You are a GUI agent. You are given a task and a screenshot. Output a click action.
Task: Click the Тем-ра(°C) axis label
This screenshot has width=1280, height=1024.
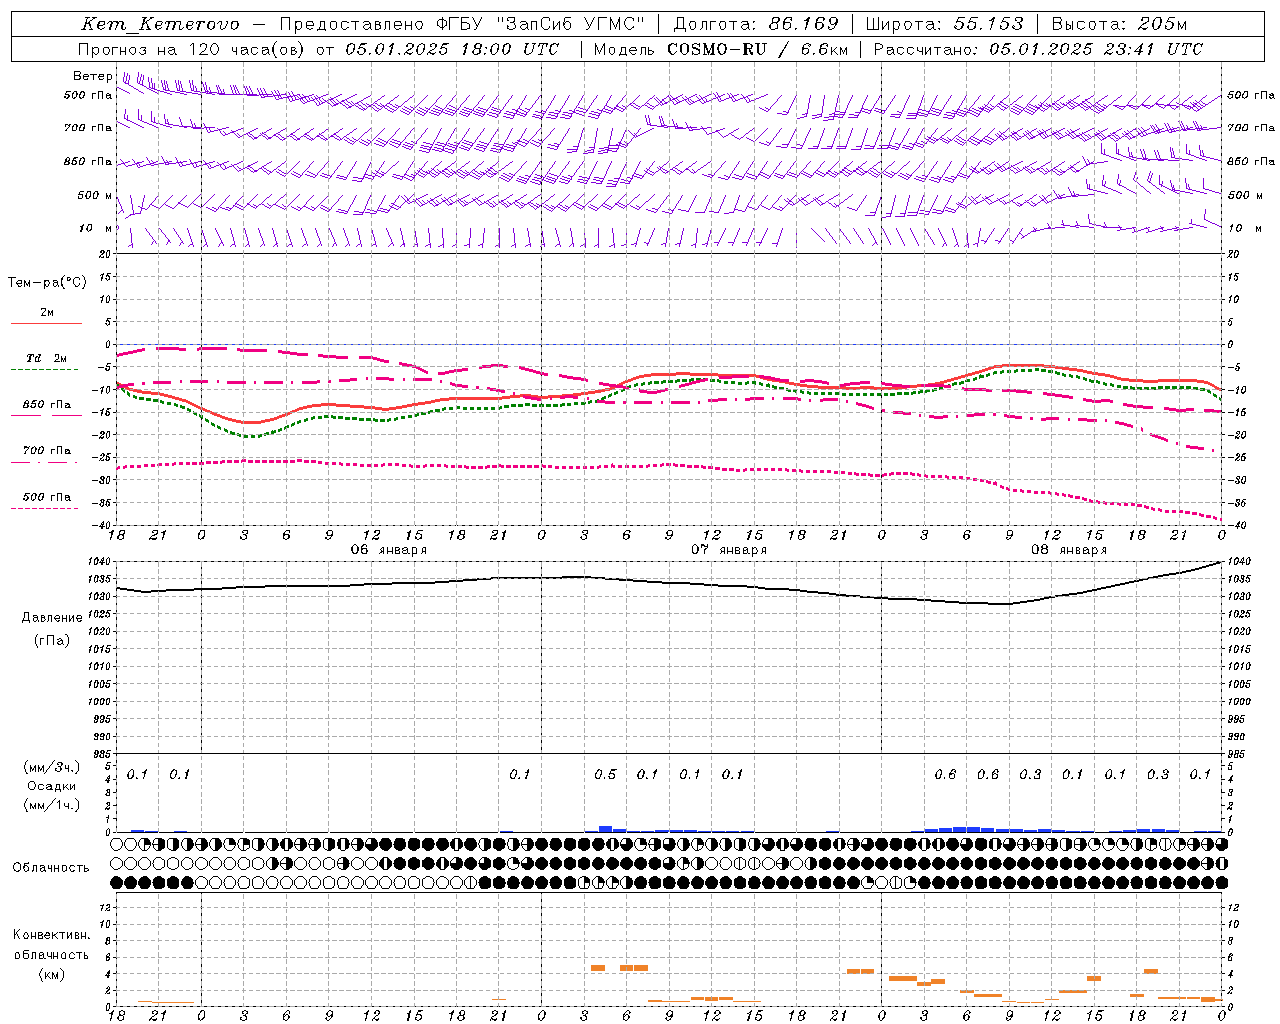(47, 283)
